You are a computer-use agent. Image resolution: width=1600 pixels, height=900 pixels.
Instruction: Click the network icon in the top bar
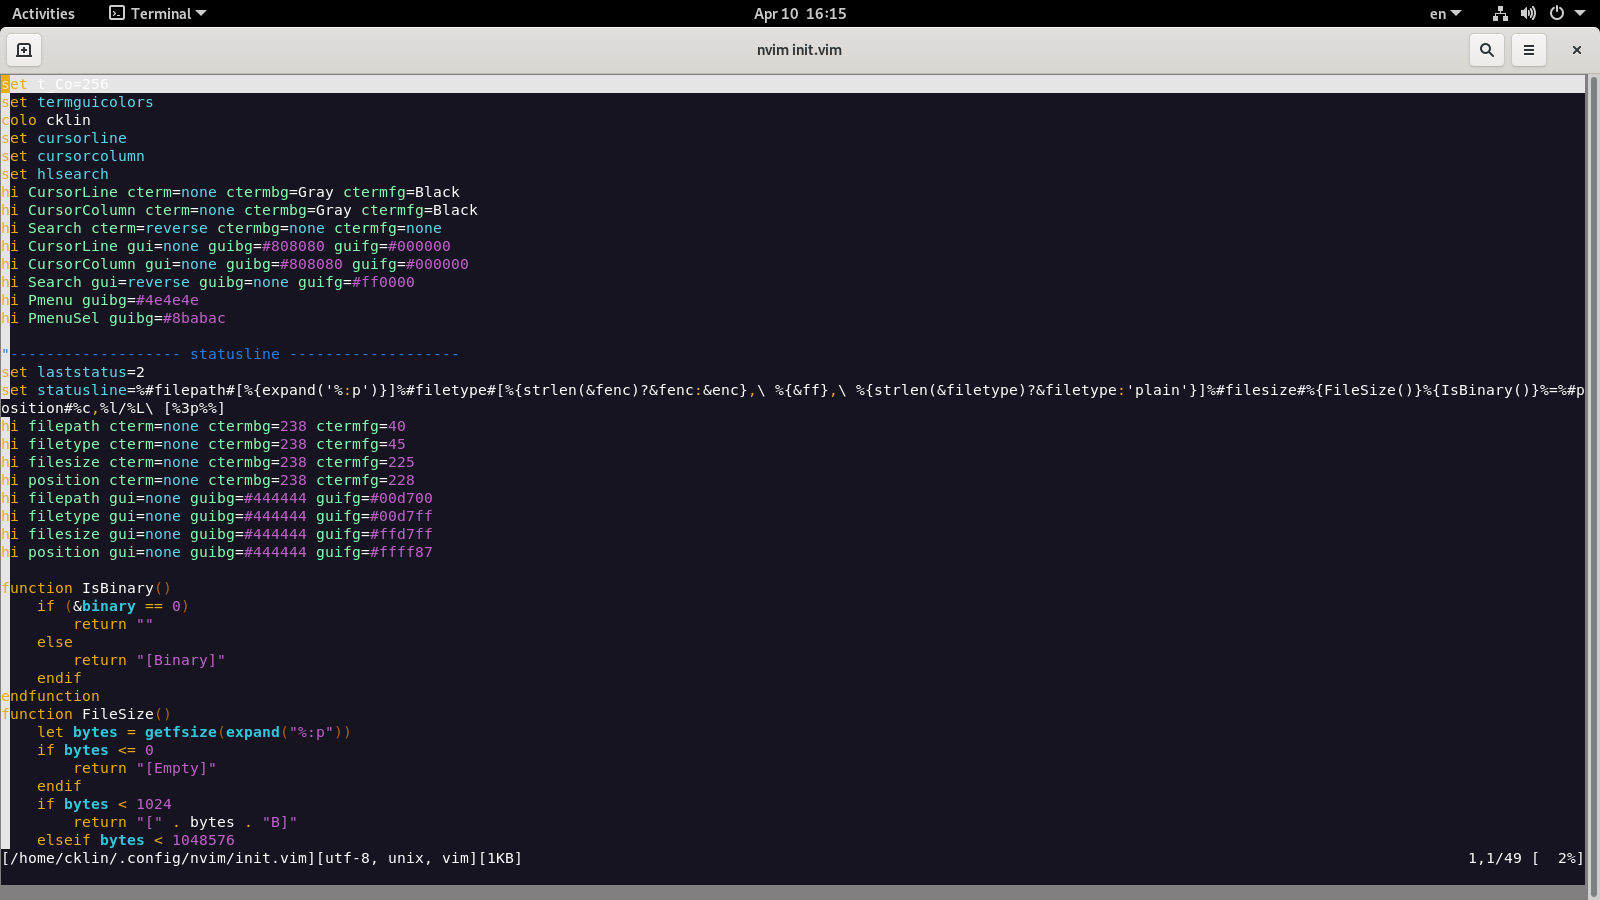1499,13
